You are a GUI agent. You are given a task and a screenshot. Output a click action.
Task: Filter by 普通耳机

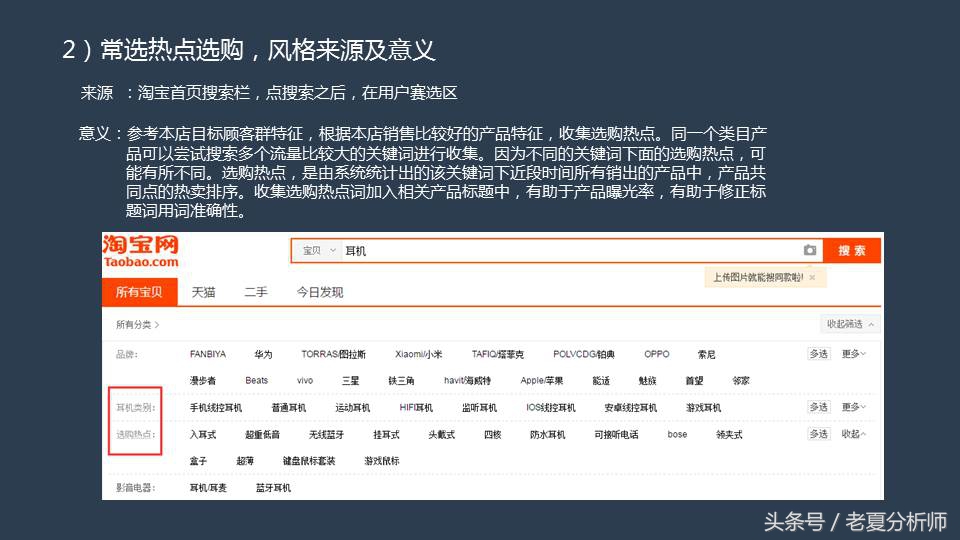tap(288, 408)
